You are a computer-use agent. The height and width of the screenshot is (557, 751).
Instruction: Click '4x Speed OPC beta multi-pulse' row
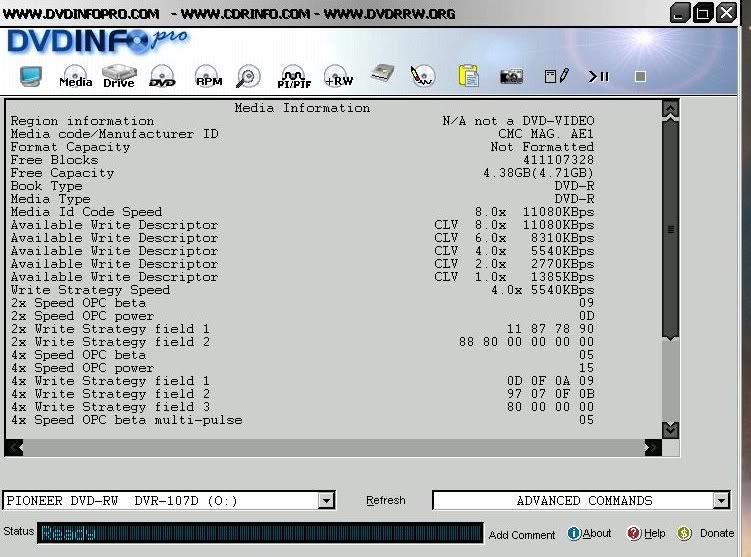[302, 420]
